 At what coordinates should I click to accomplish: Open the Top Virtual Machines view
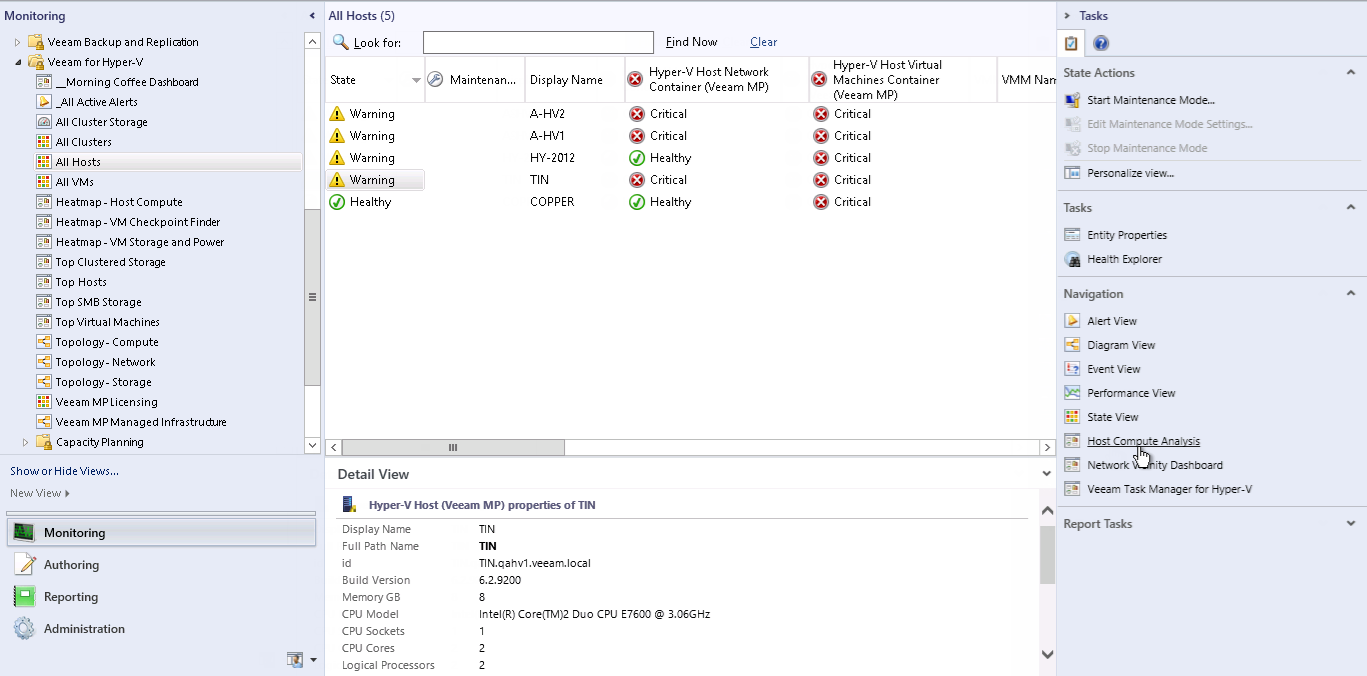click(108, 322)
